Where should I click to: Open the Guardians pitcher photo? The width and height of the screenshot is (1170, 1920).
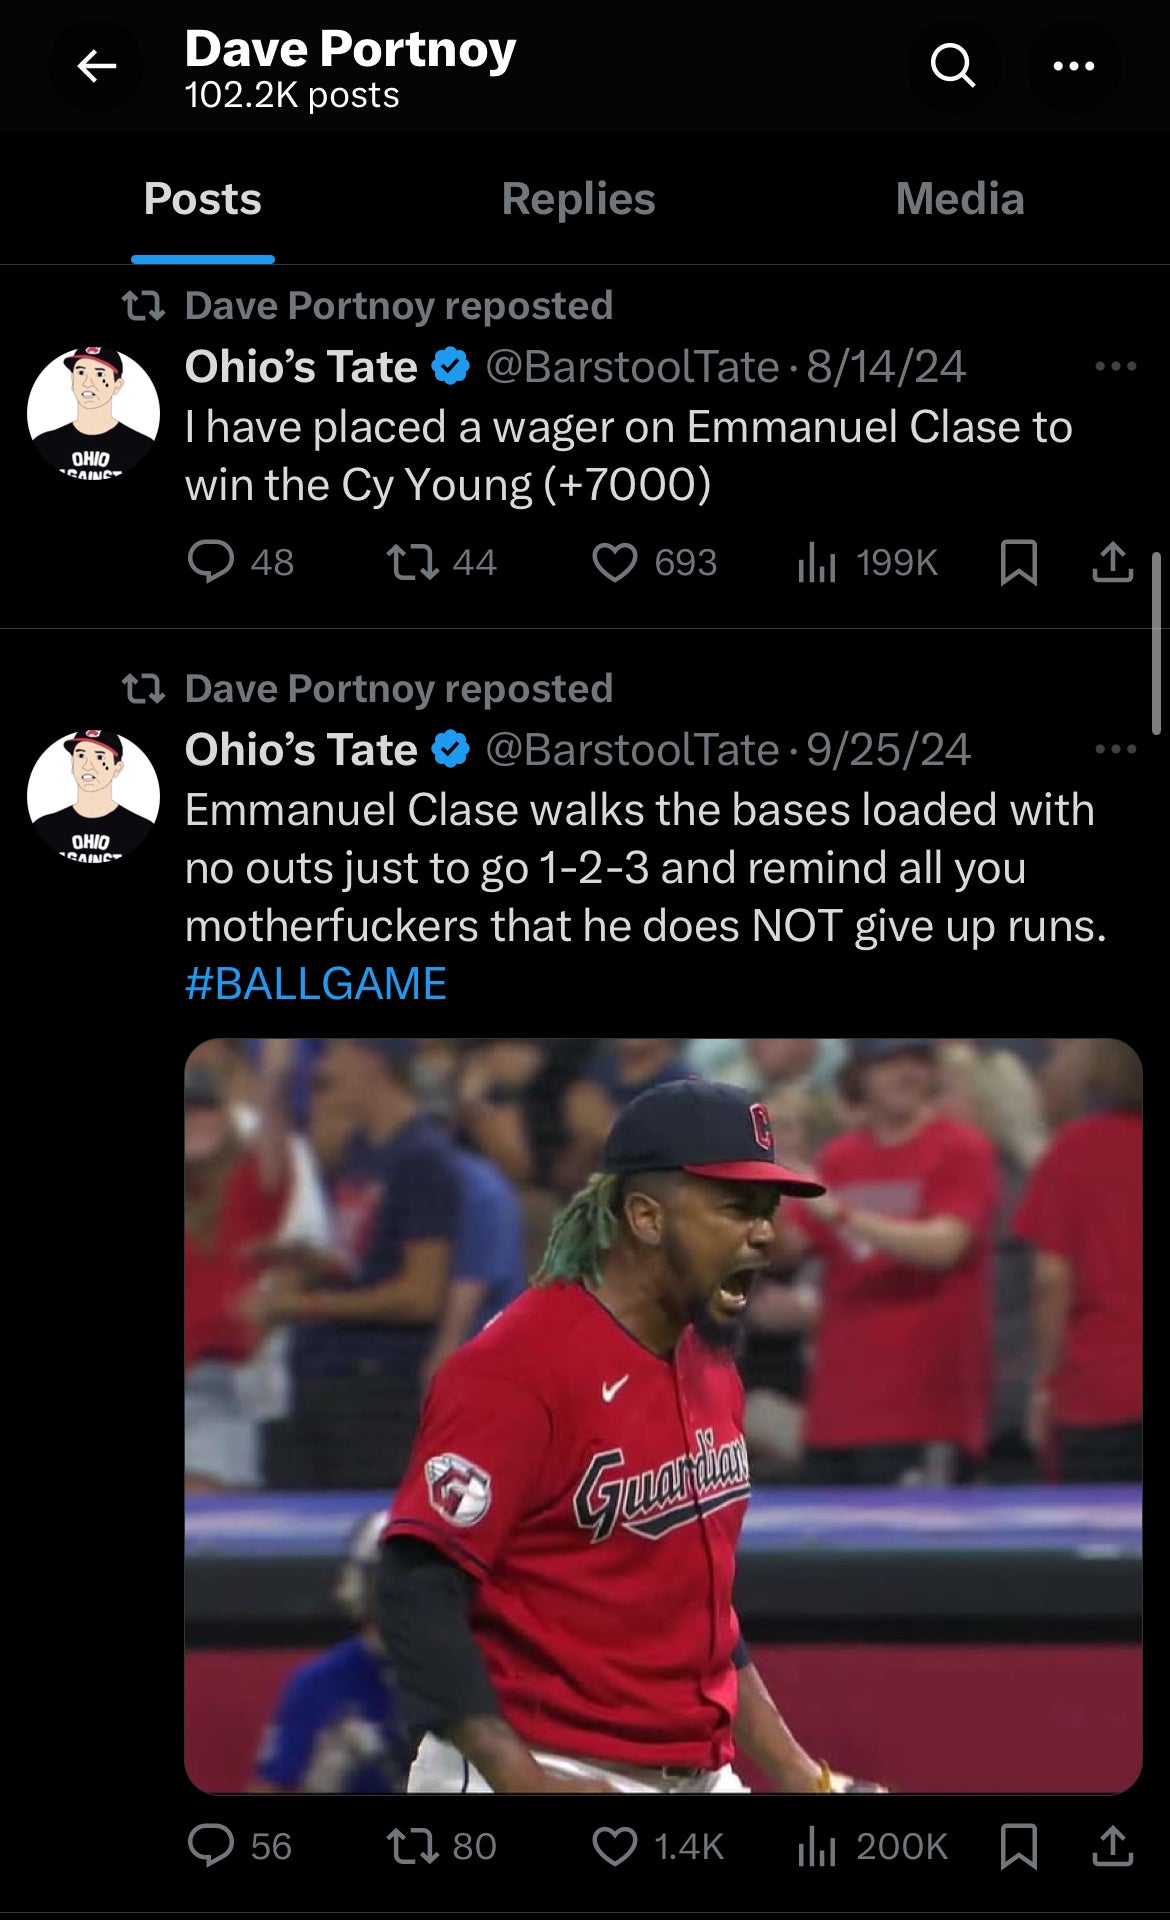663,1415
